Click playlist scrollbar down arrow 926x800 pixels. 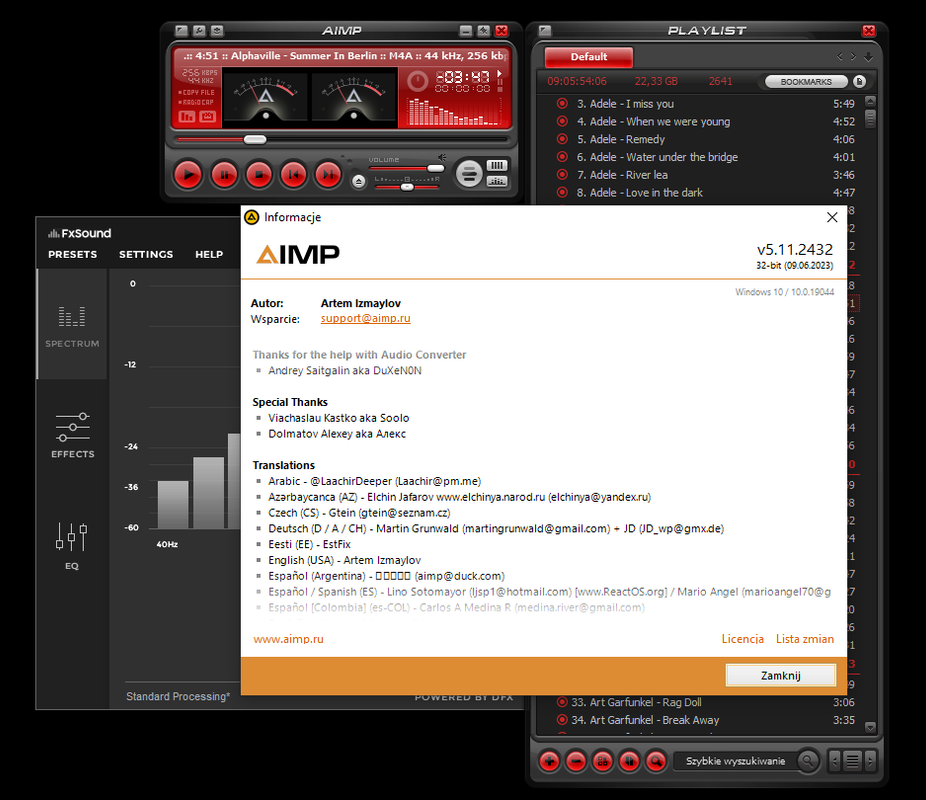[870, 727]
